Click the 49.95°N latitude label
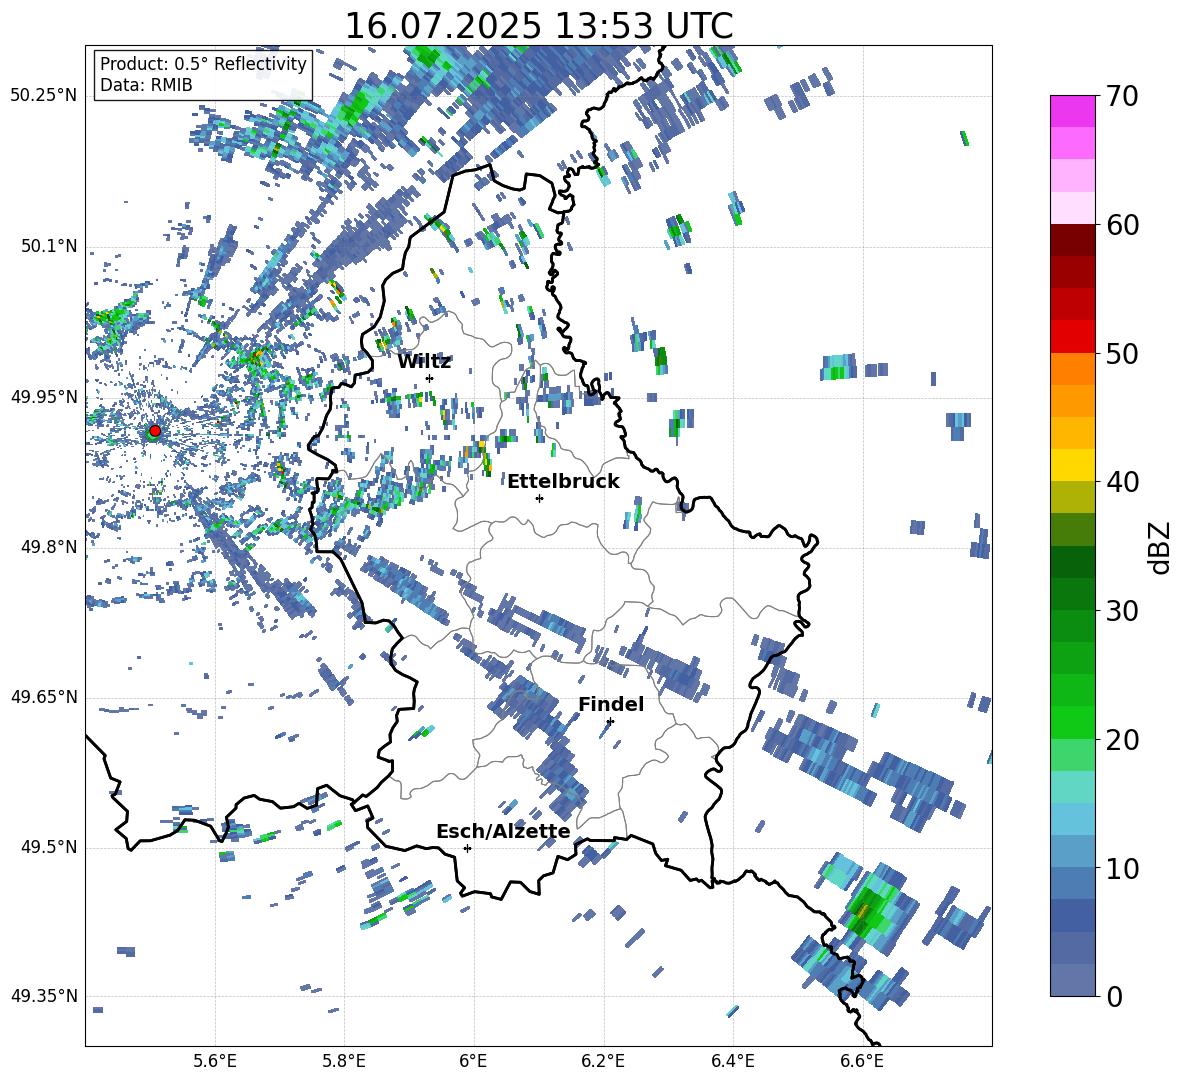The image size is (1184, 1081). tap(44, 397)
